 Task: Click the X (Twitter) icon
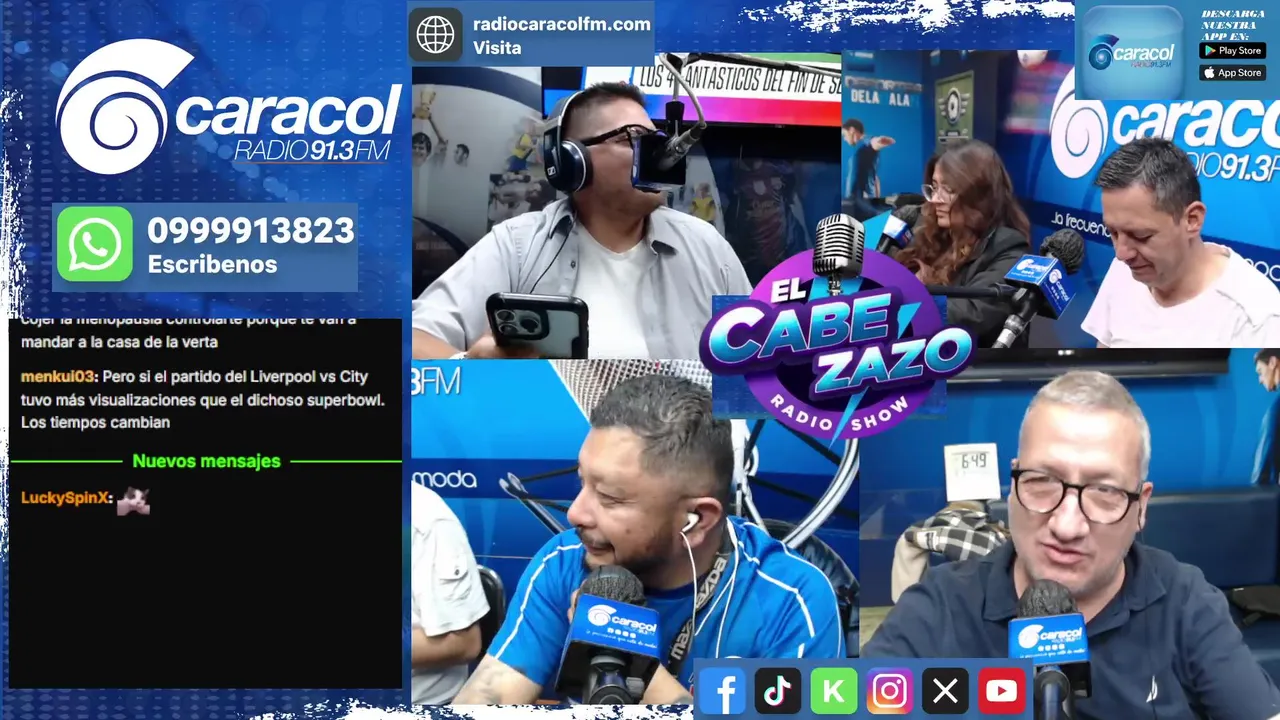point(945,691)
